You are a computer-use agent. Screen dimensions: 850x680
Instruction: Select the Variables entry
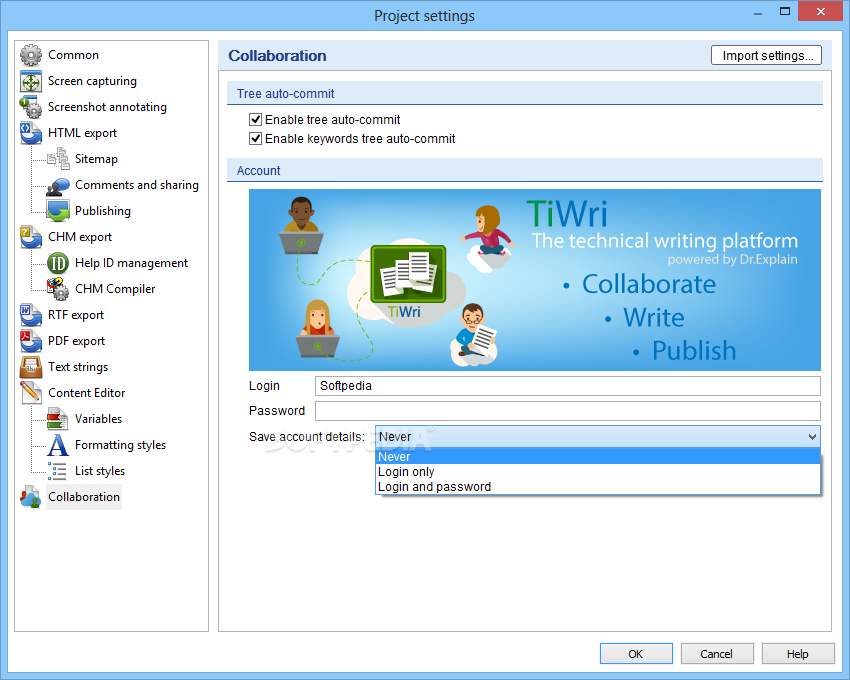point(99,420)
